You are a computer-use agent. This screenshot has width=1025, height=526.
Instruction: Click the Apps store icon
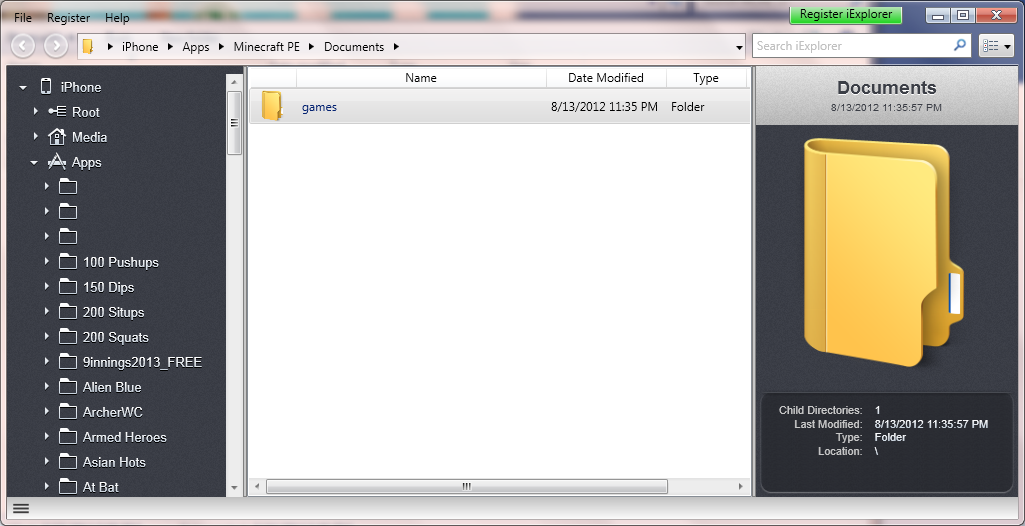click(x=57, y=161)
